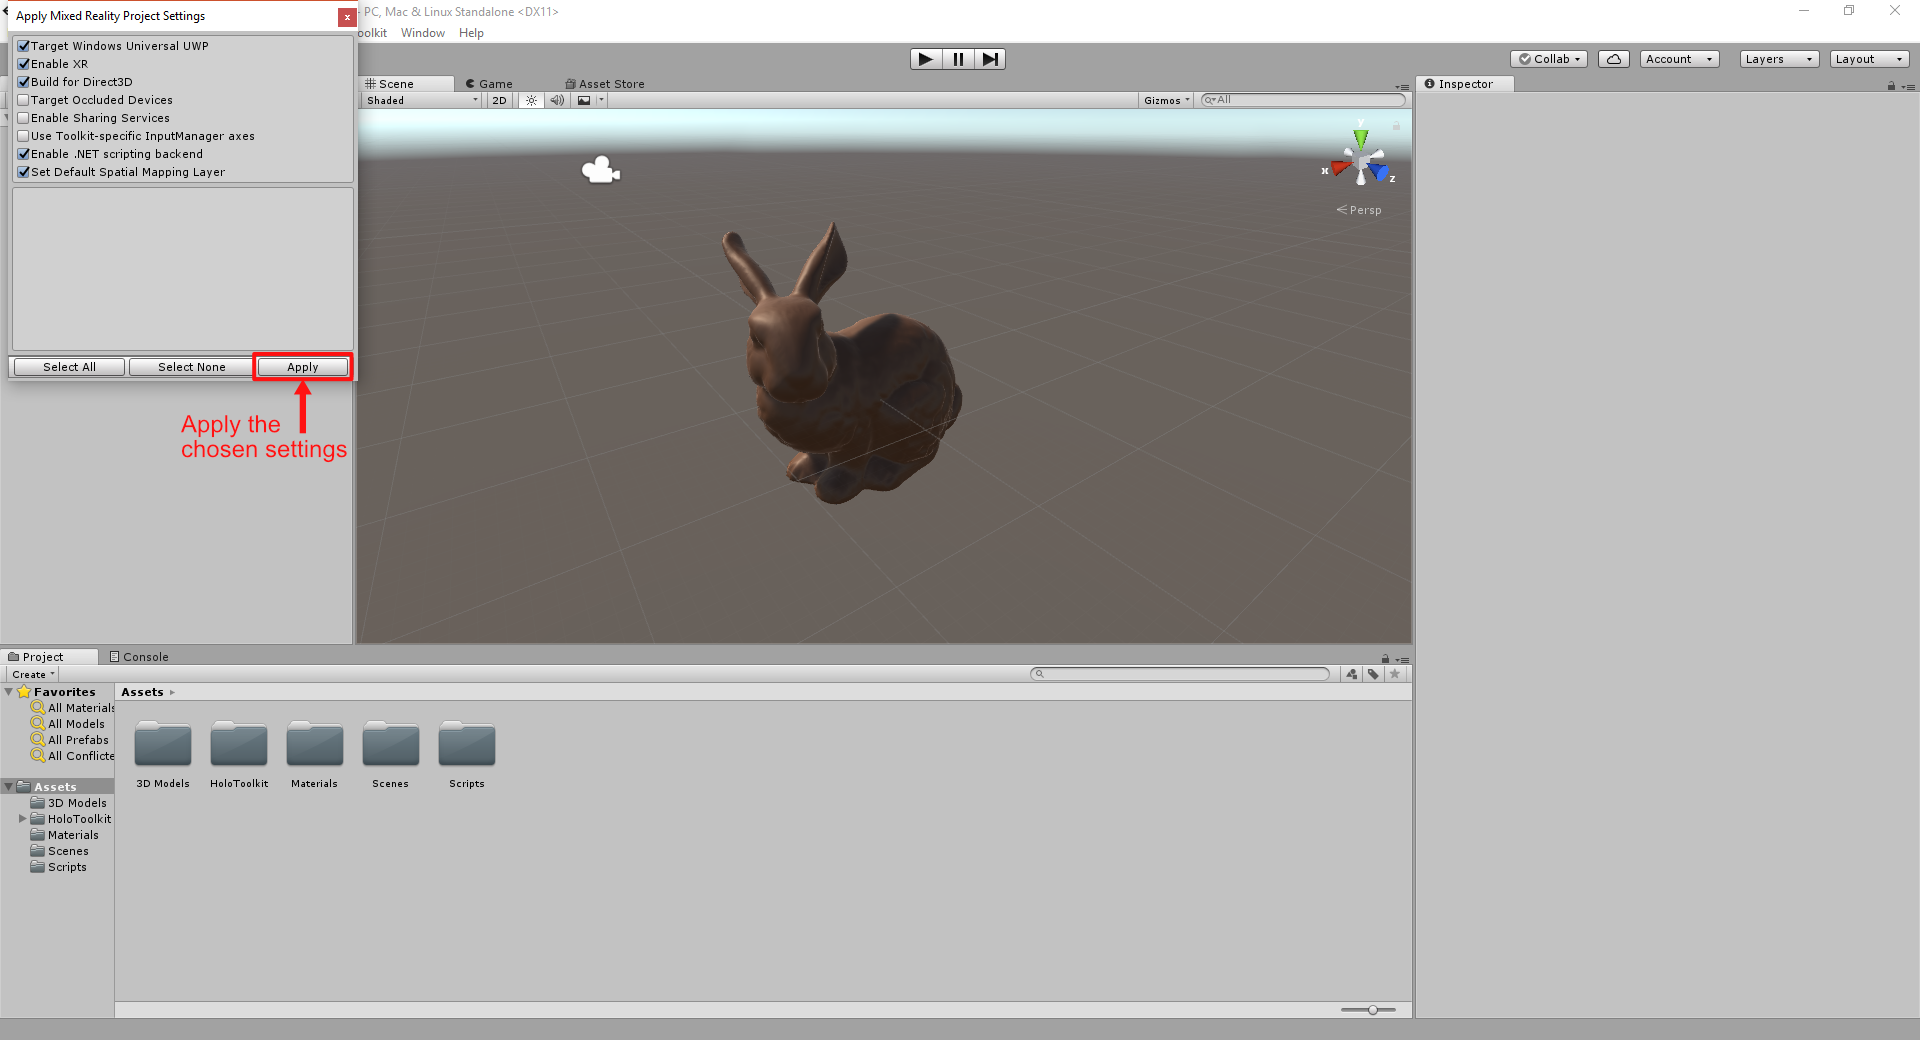Click the Pause playback icon
This screenshot has width=1920, height=1040.
[x=957, y=59]
